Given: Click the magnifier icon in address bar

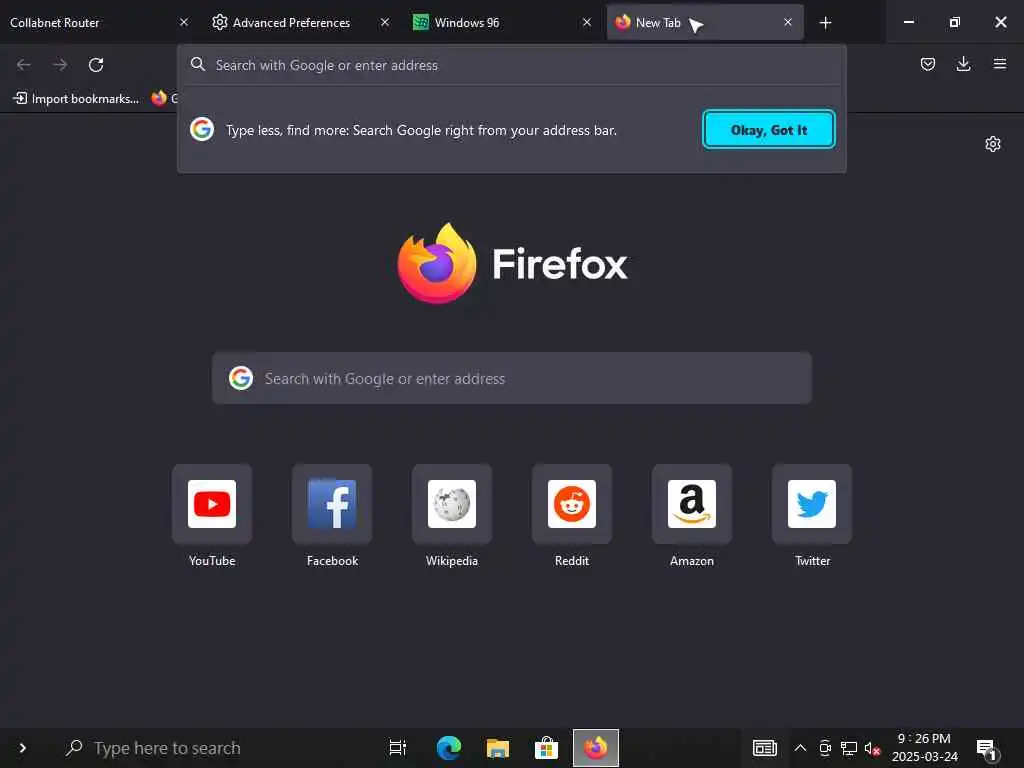Looking at the screenshot, I should point(198,64).
